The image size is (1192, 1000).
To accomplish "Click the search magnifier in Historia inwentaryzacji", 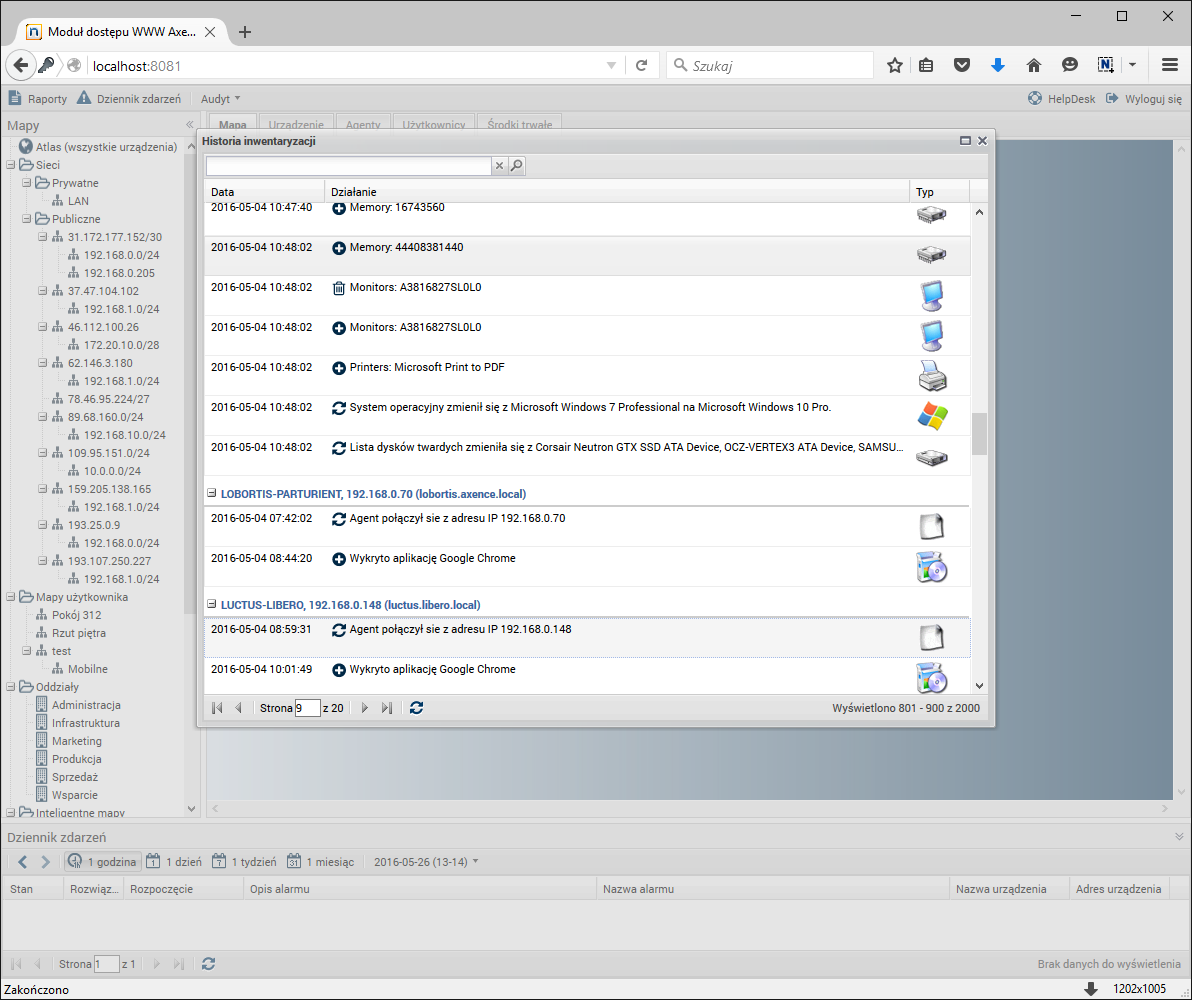I will click(517, 166).
